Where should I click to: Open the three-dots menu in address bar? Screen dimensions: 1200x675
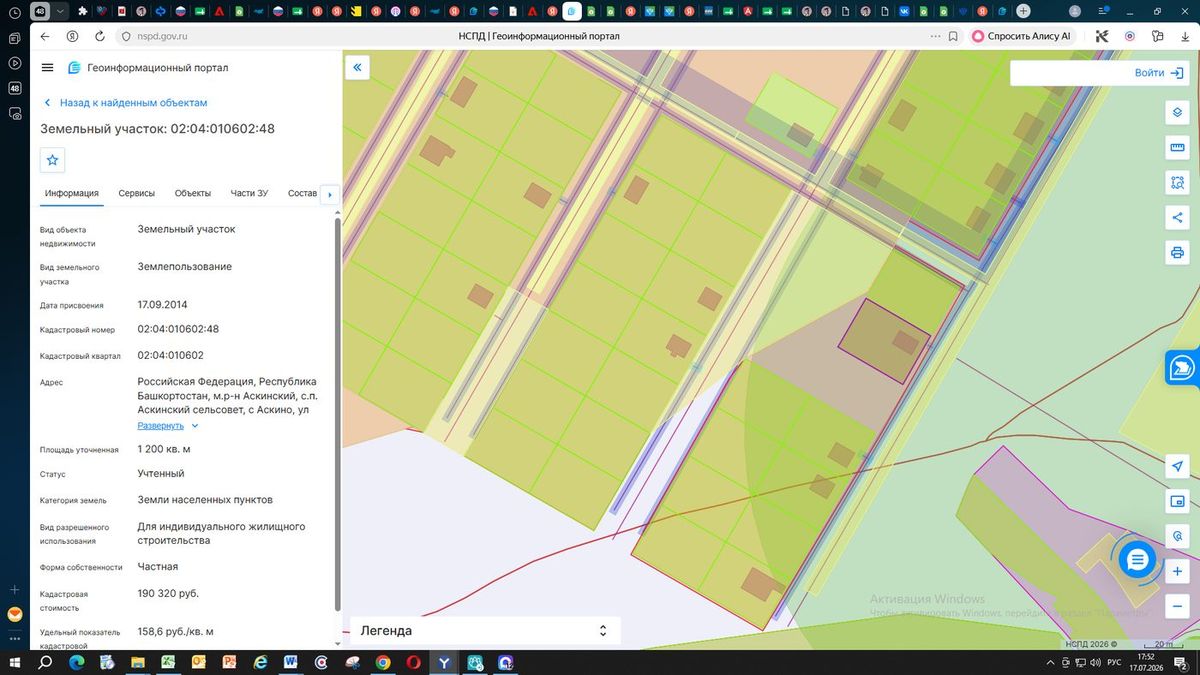tap(936, 36)
